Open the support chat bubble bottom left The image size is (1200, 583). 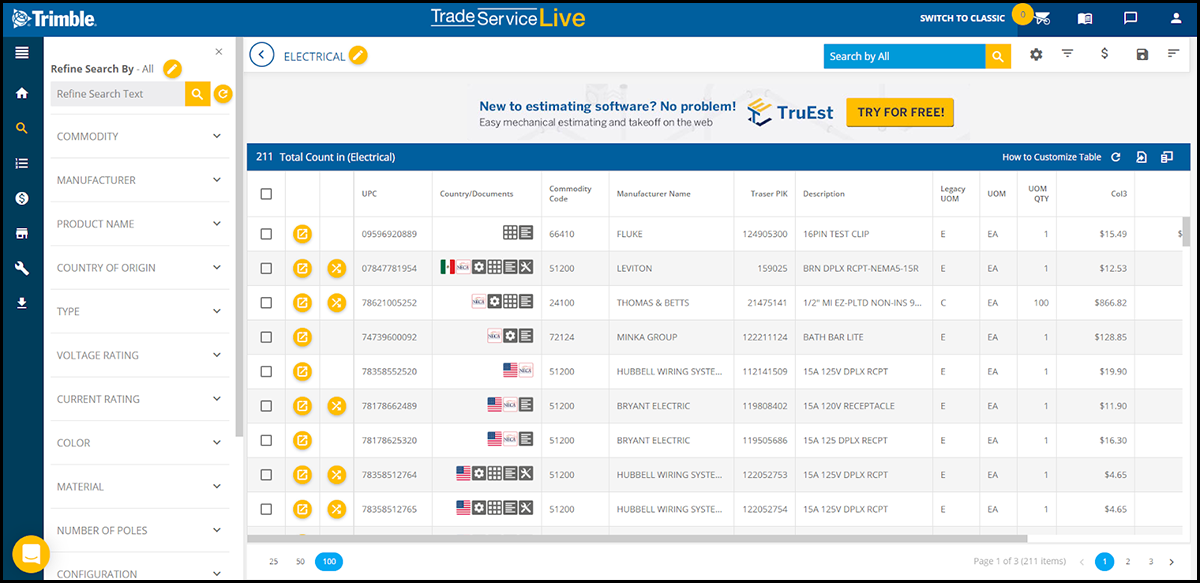(30, 555)
